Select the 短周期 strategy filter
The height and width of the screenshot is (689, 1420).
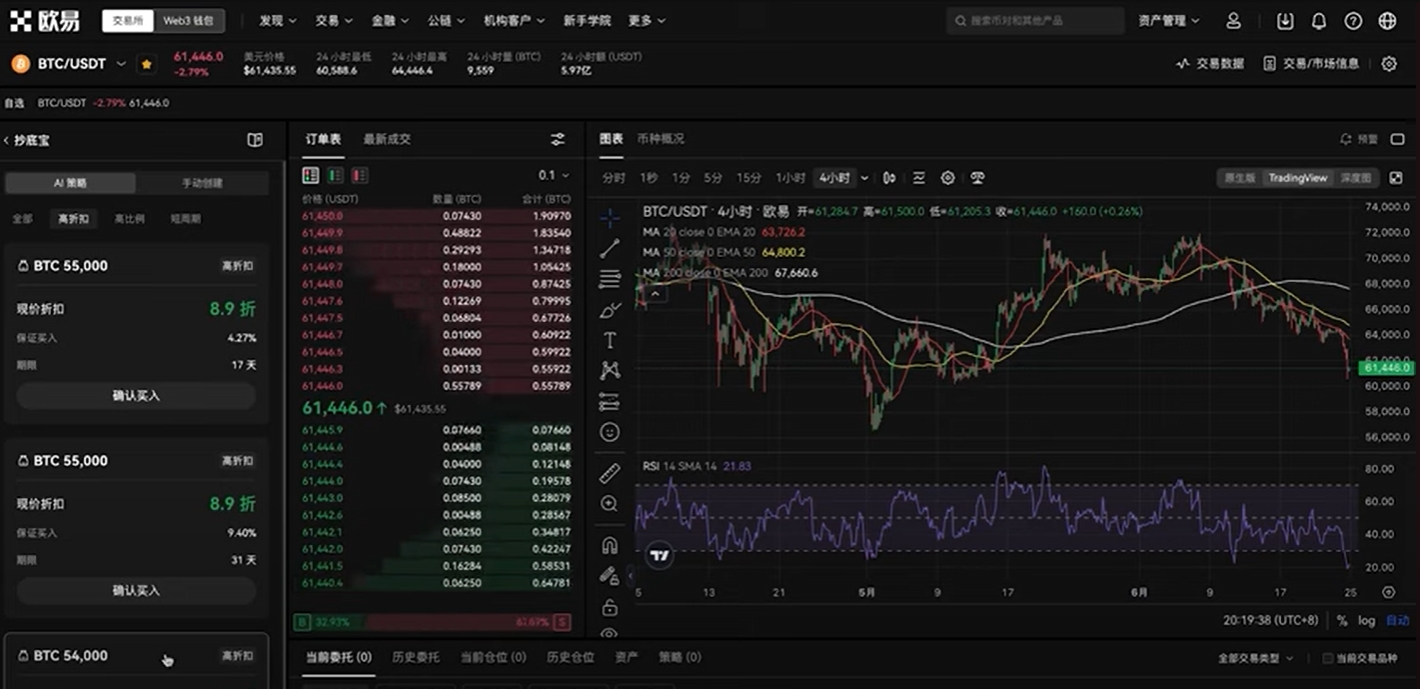[186, 218]
